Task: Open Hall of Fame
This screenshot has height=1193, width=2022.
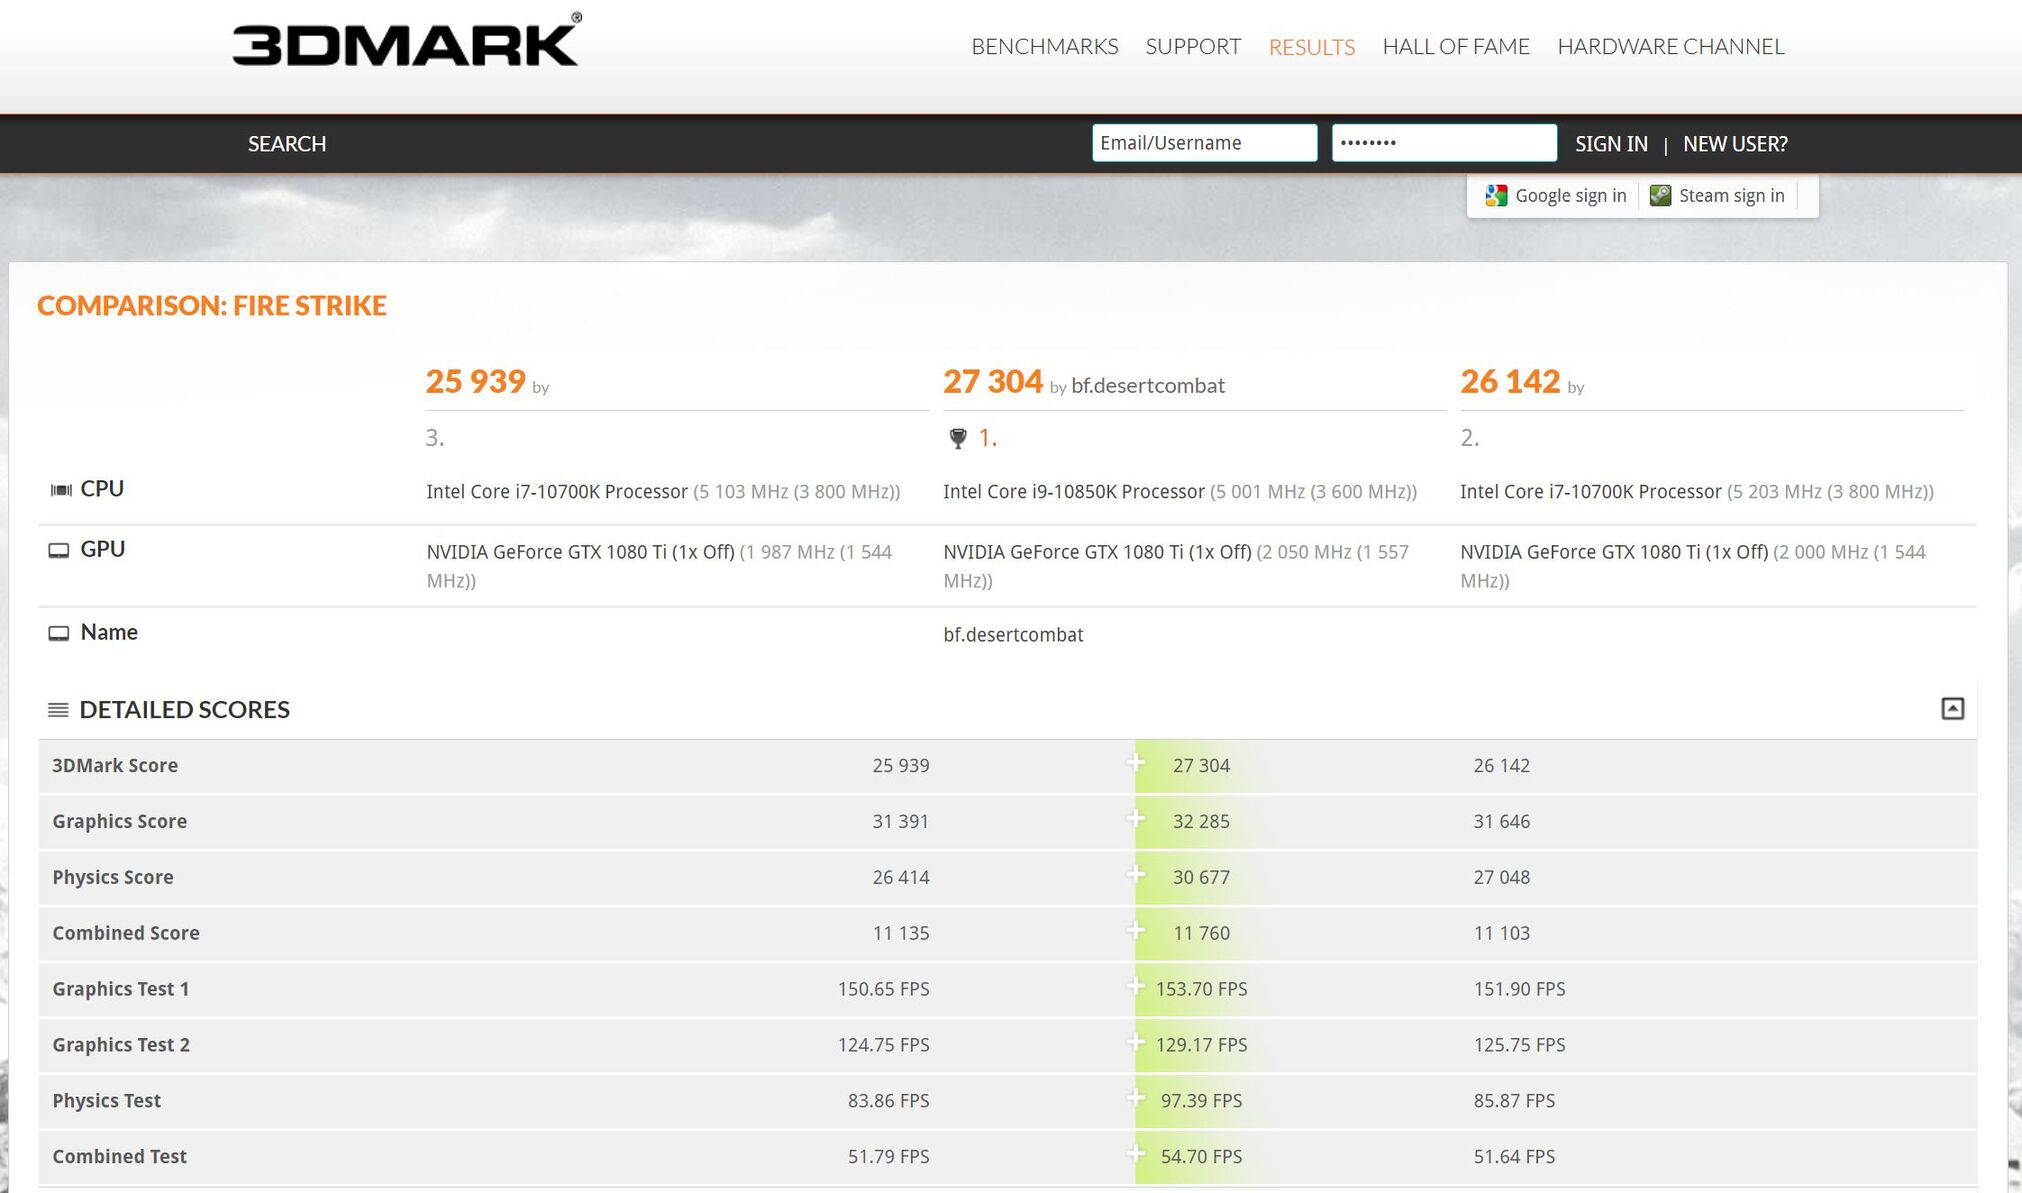Action: [x=1456, y=46]
